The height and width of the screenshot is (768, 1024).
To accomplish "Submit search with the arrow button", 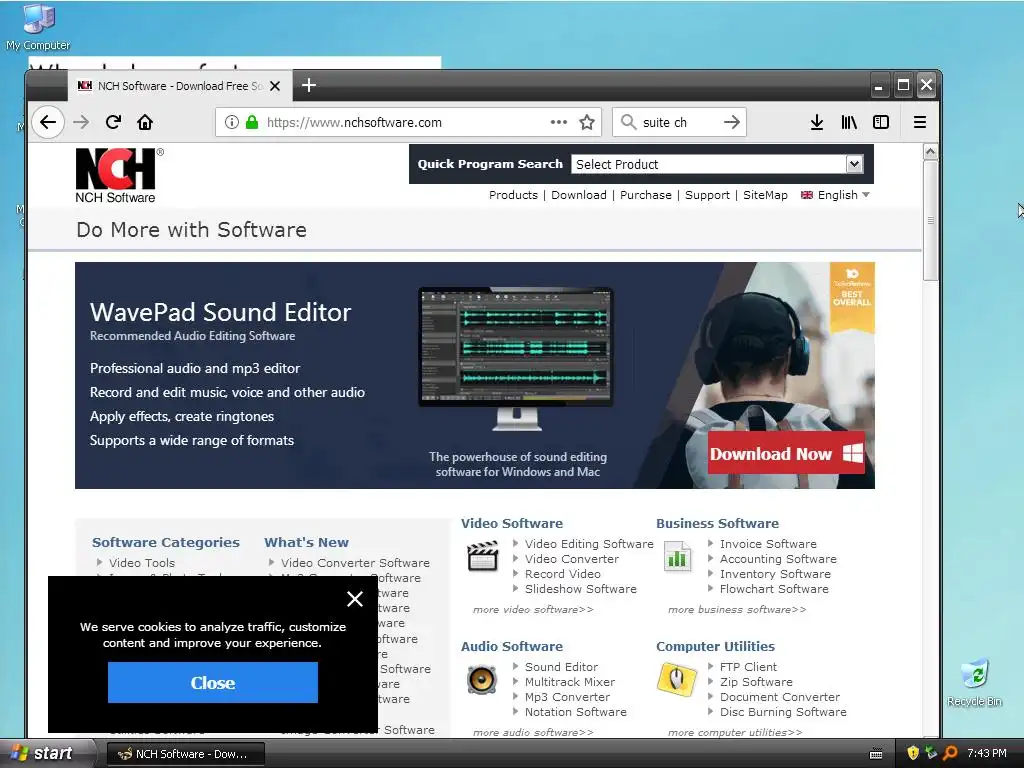I will (732, 122).
